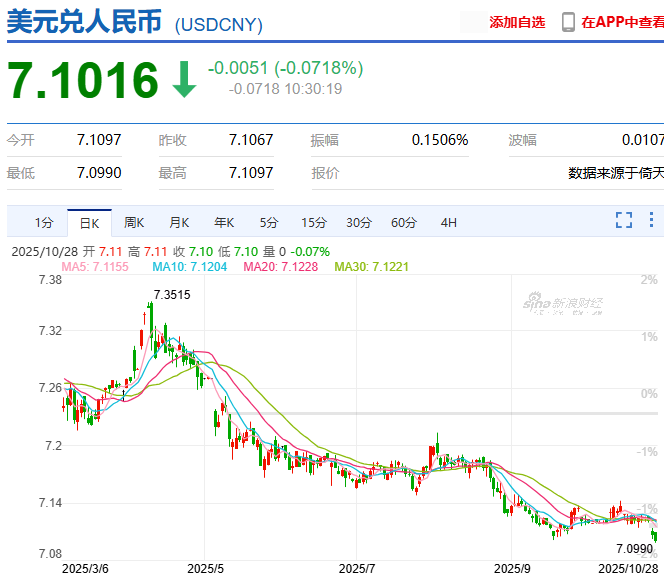
Task: Click 添加自选 to add to watchlist
Action: (x=517, y=22)
